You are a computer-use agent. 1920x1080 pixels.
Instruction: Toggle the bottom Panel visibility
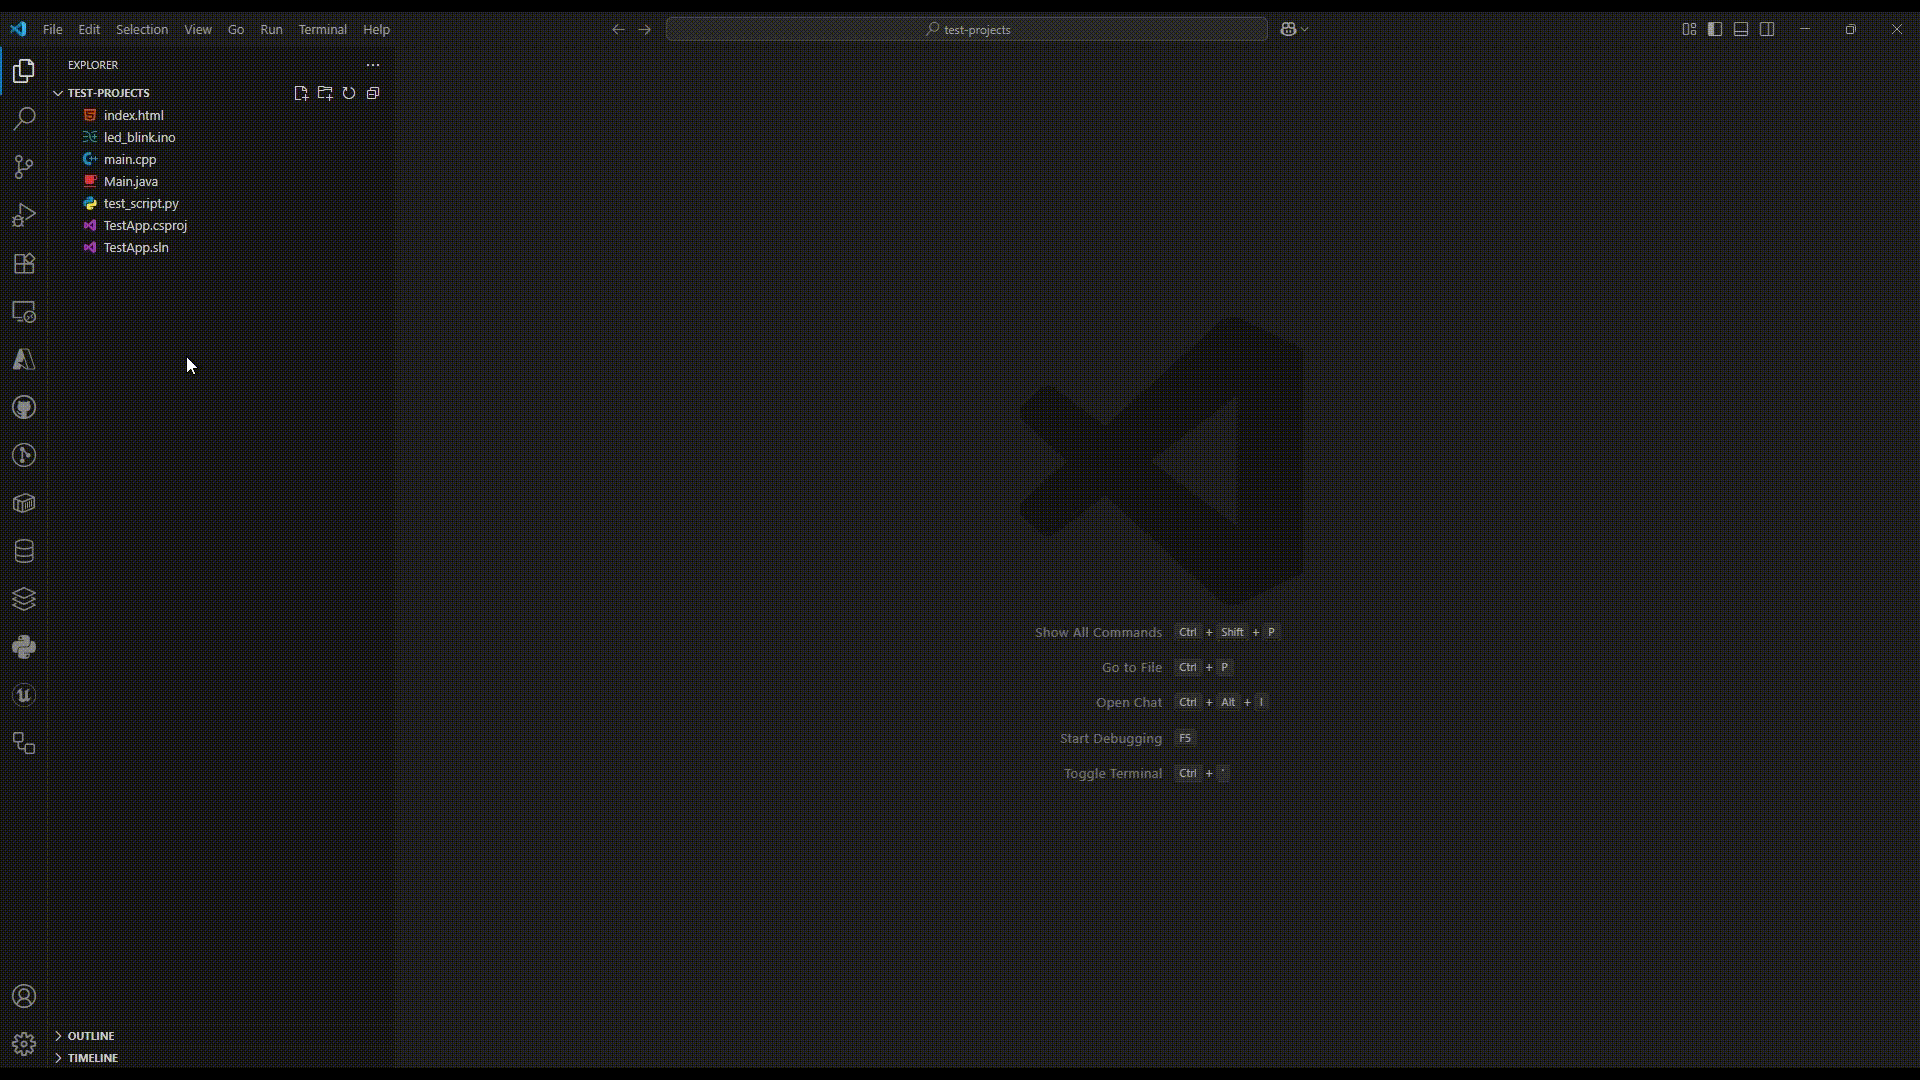(1741, 29)
